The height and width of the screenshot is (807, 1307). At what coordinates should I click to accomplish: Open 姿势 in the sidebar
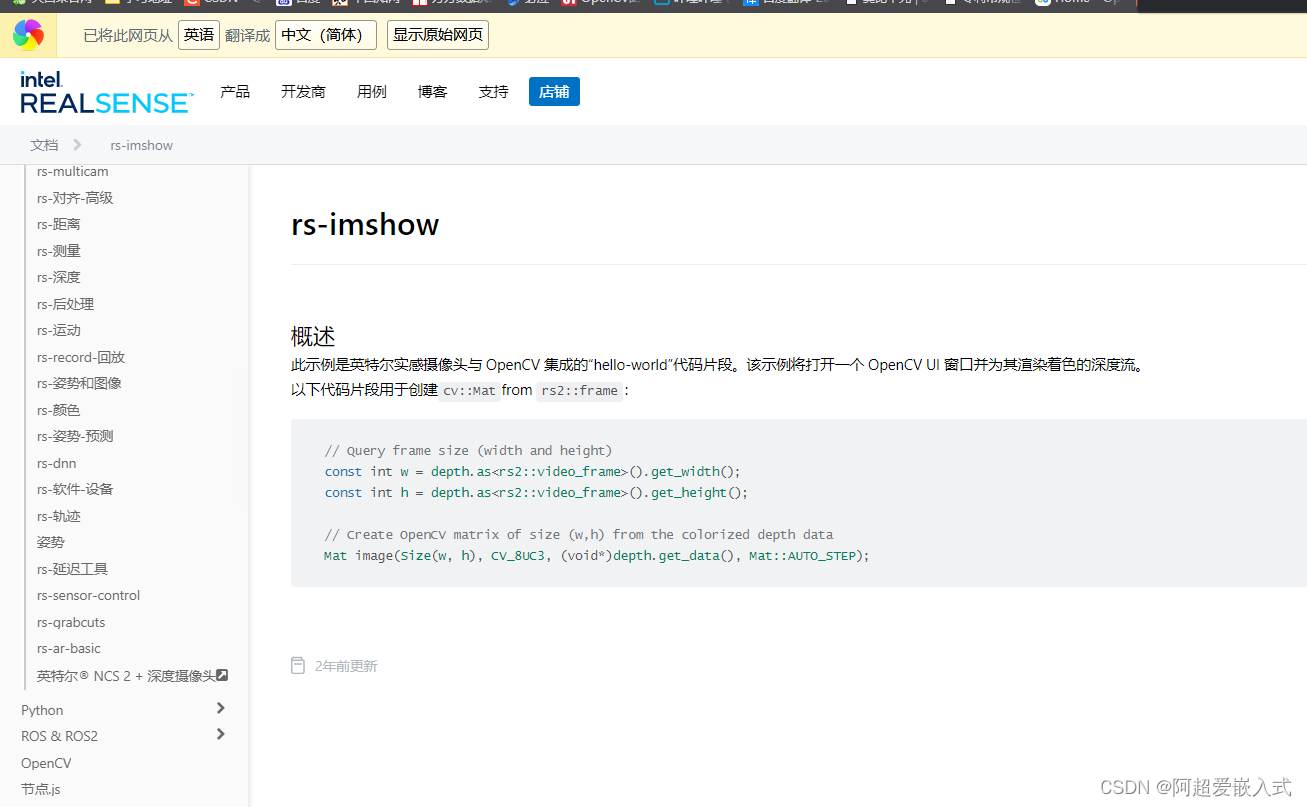tap(50, 542)
